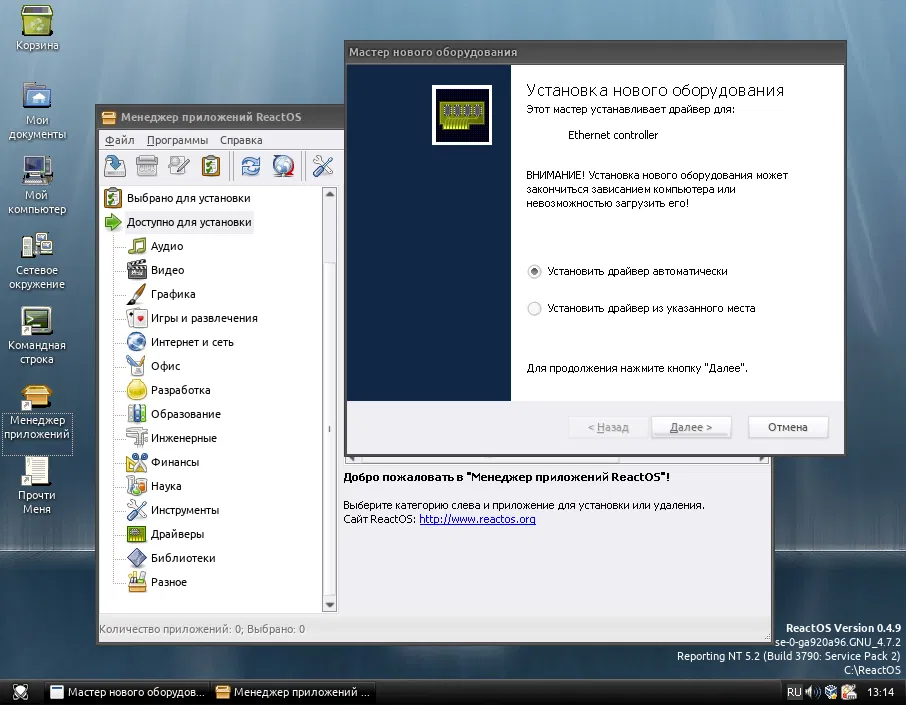Select the Игры и развлечения category
Viewport: 906px width, 705px height.
click(x=204, y=318)
